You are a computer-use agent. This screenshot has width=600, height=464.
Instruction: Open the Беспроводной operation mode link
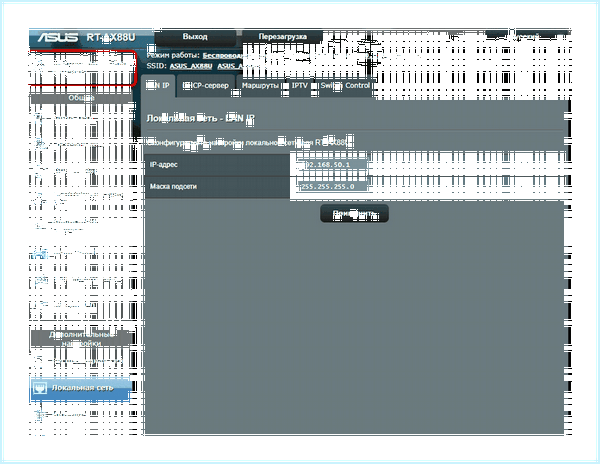point(222,55)
